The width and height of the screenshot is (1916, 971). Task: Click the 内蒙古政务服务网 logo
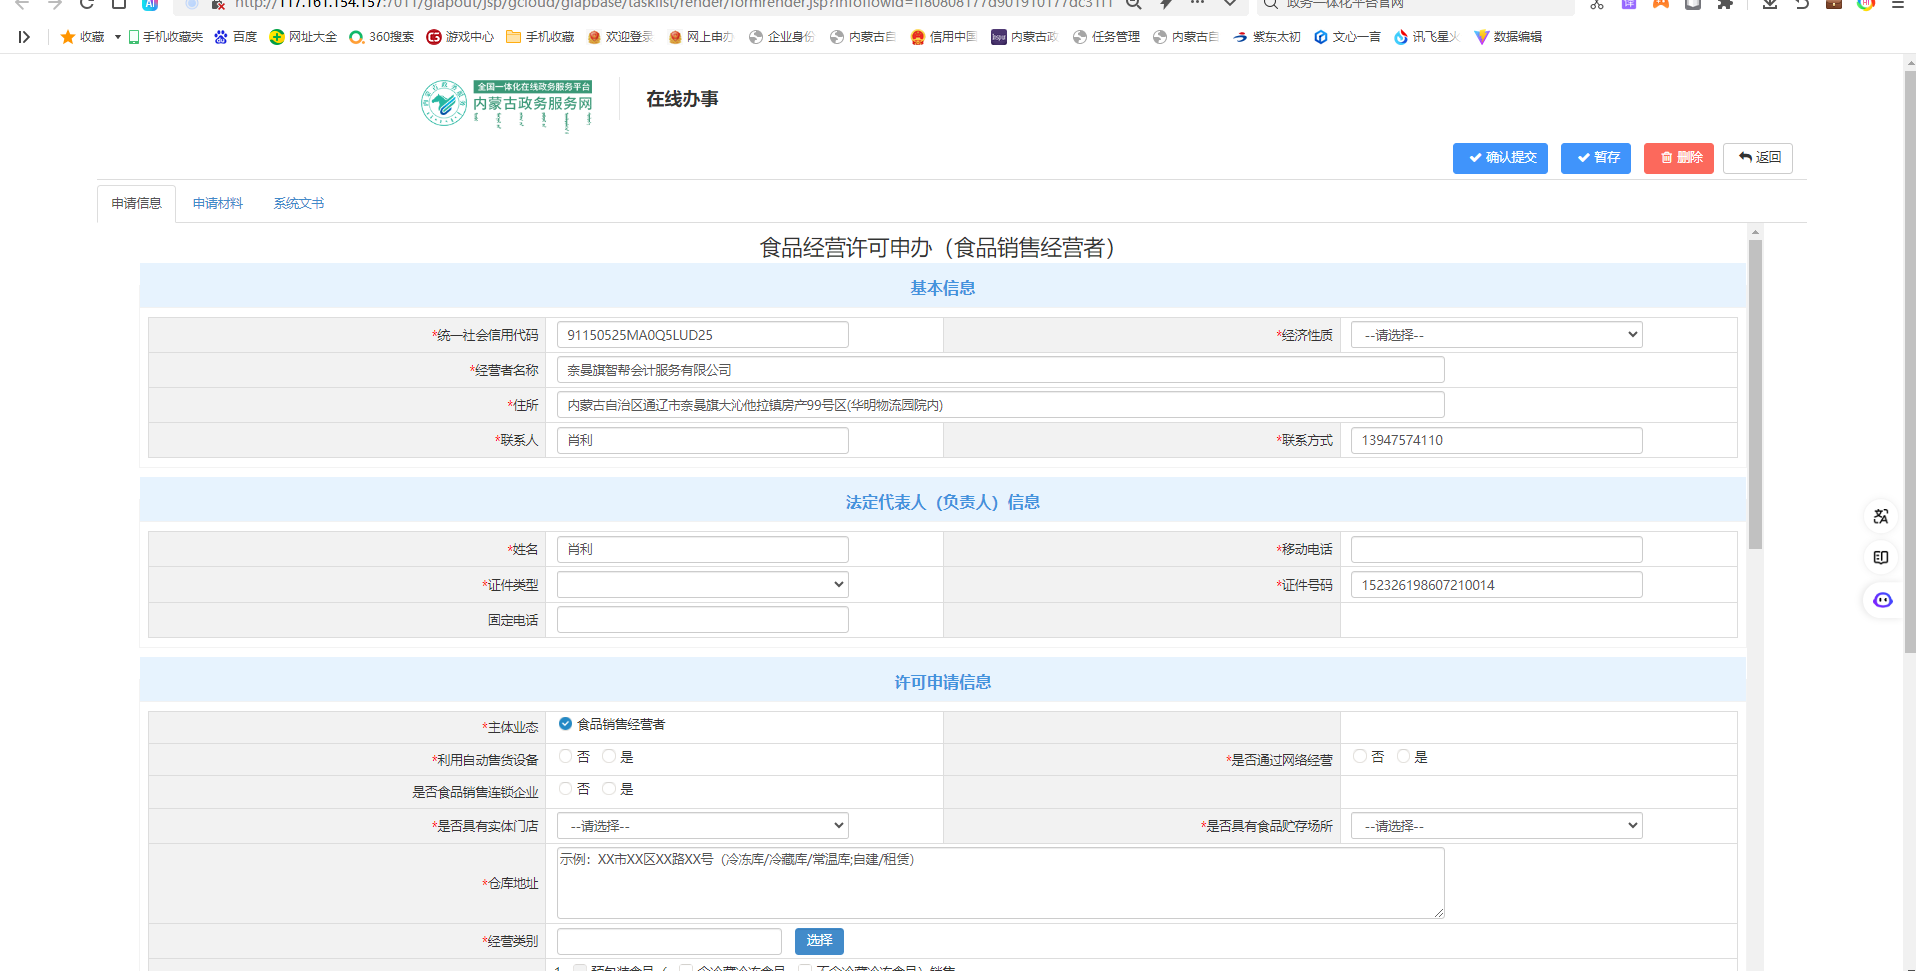(507, 103)
